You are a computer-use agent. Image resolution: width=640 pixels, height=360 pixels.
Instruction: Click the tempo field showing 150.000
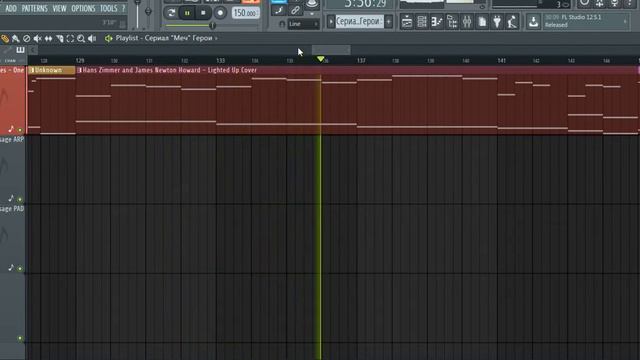[245, 13]
